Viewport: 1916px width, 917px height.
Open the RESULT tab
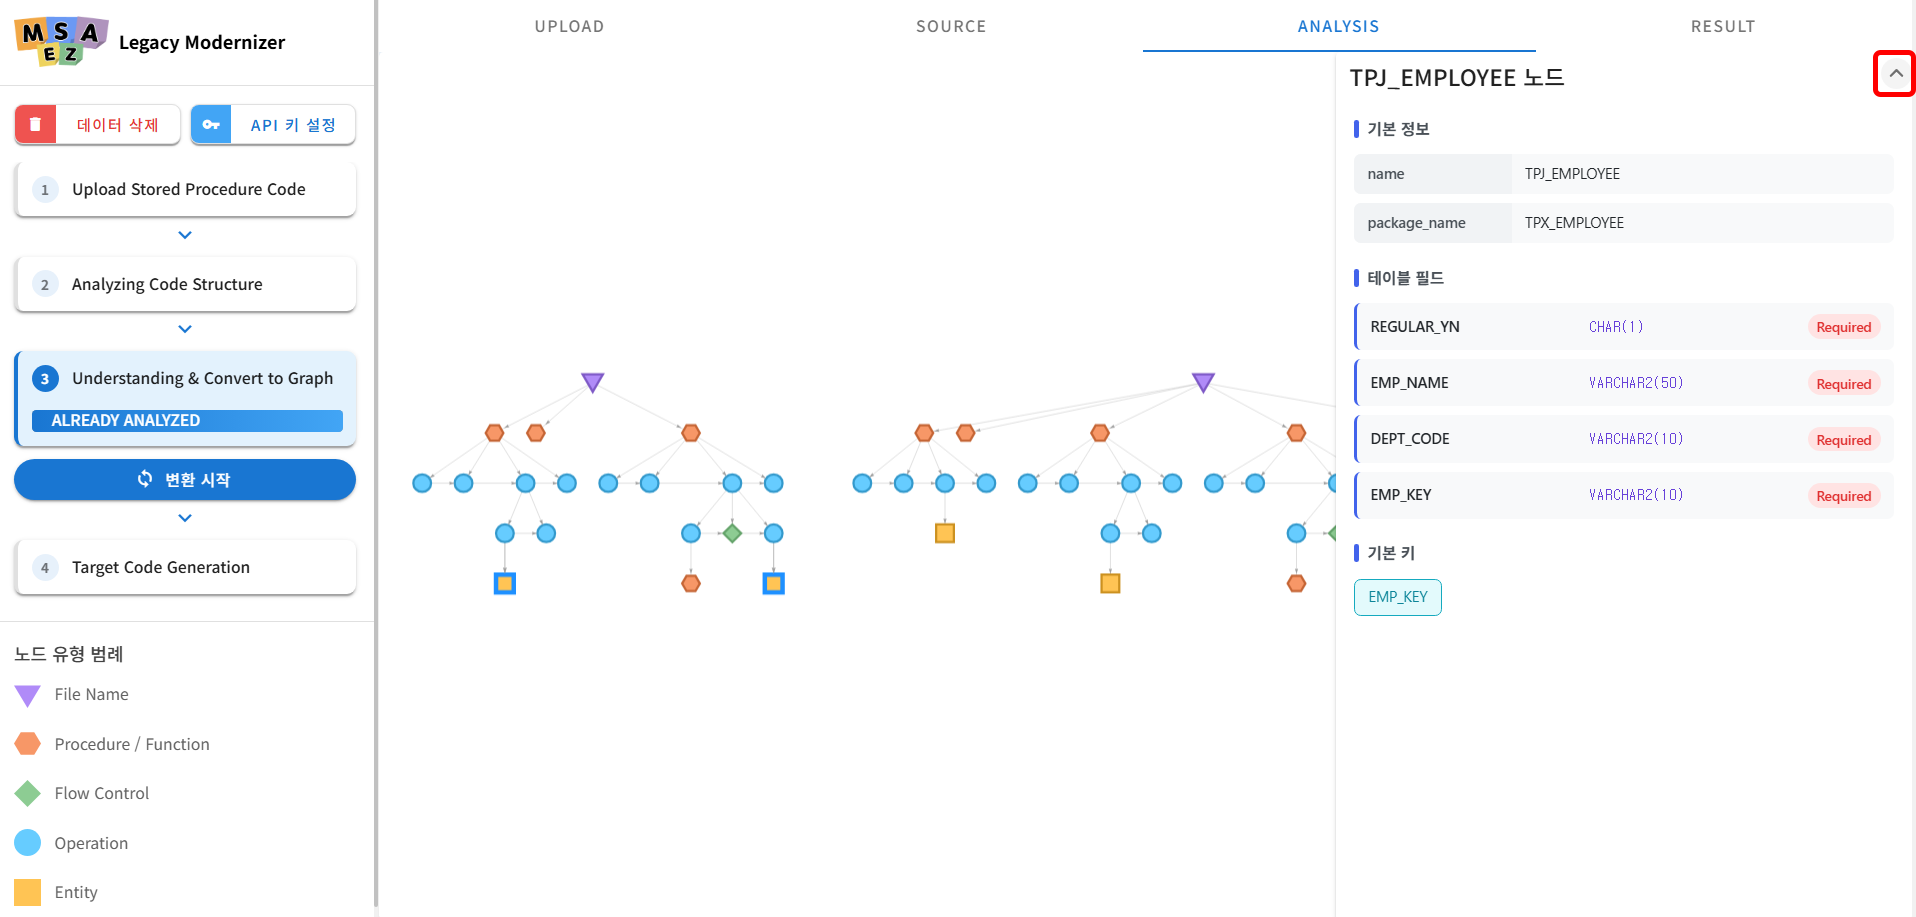click(x=1722, y=26)
